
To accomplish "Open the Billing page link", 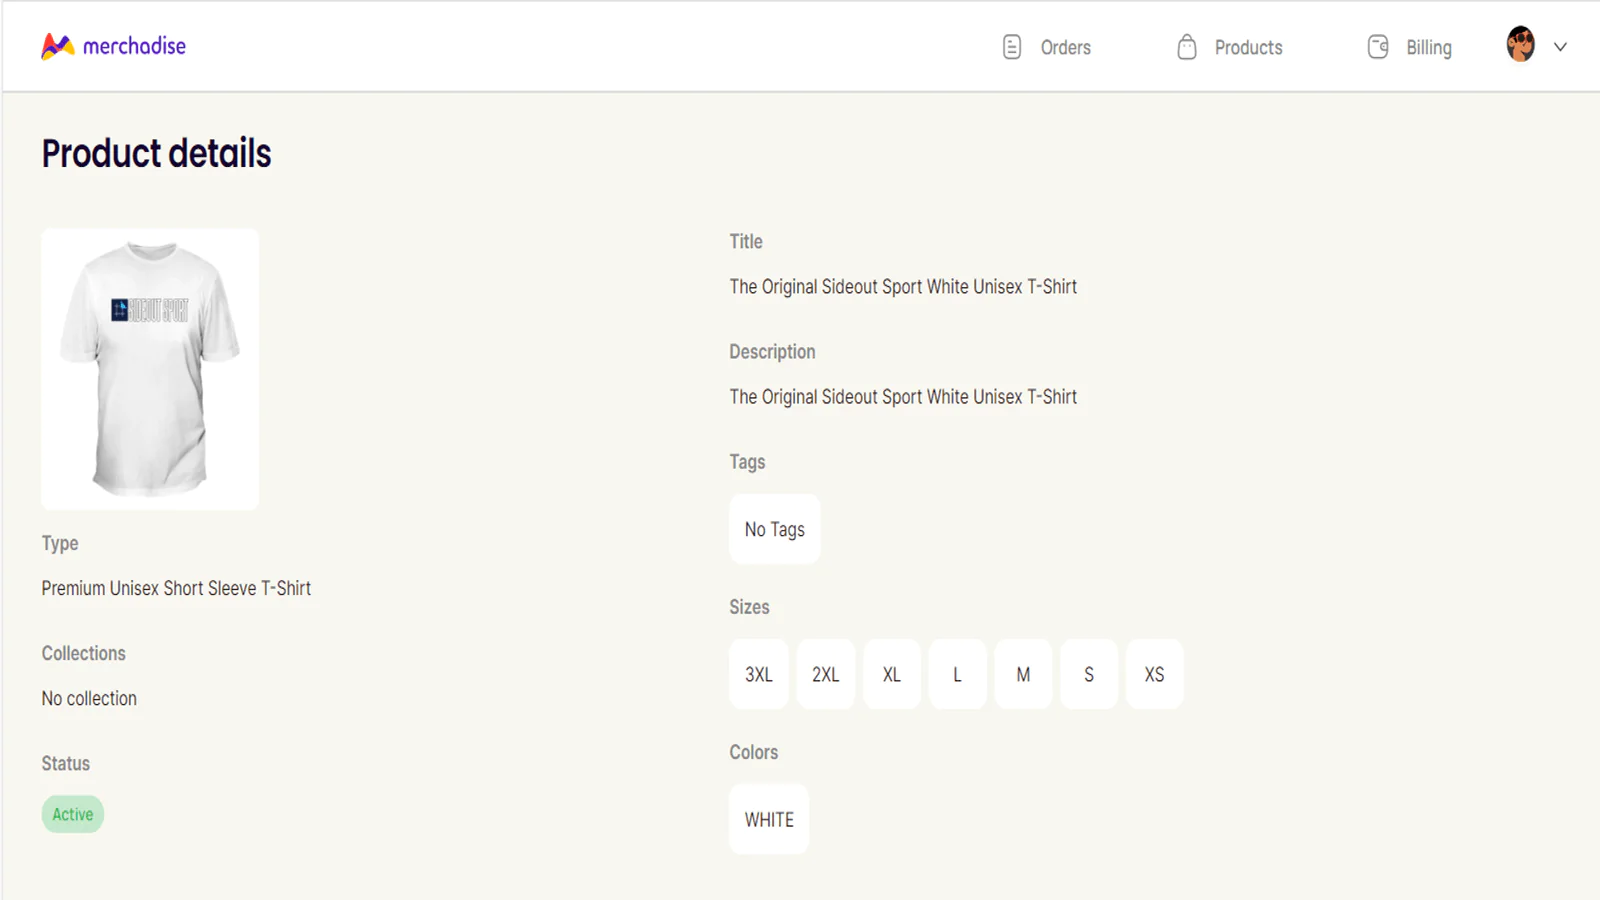I will point(1428,47).
